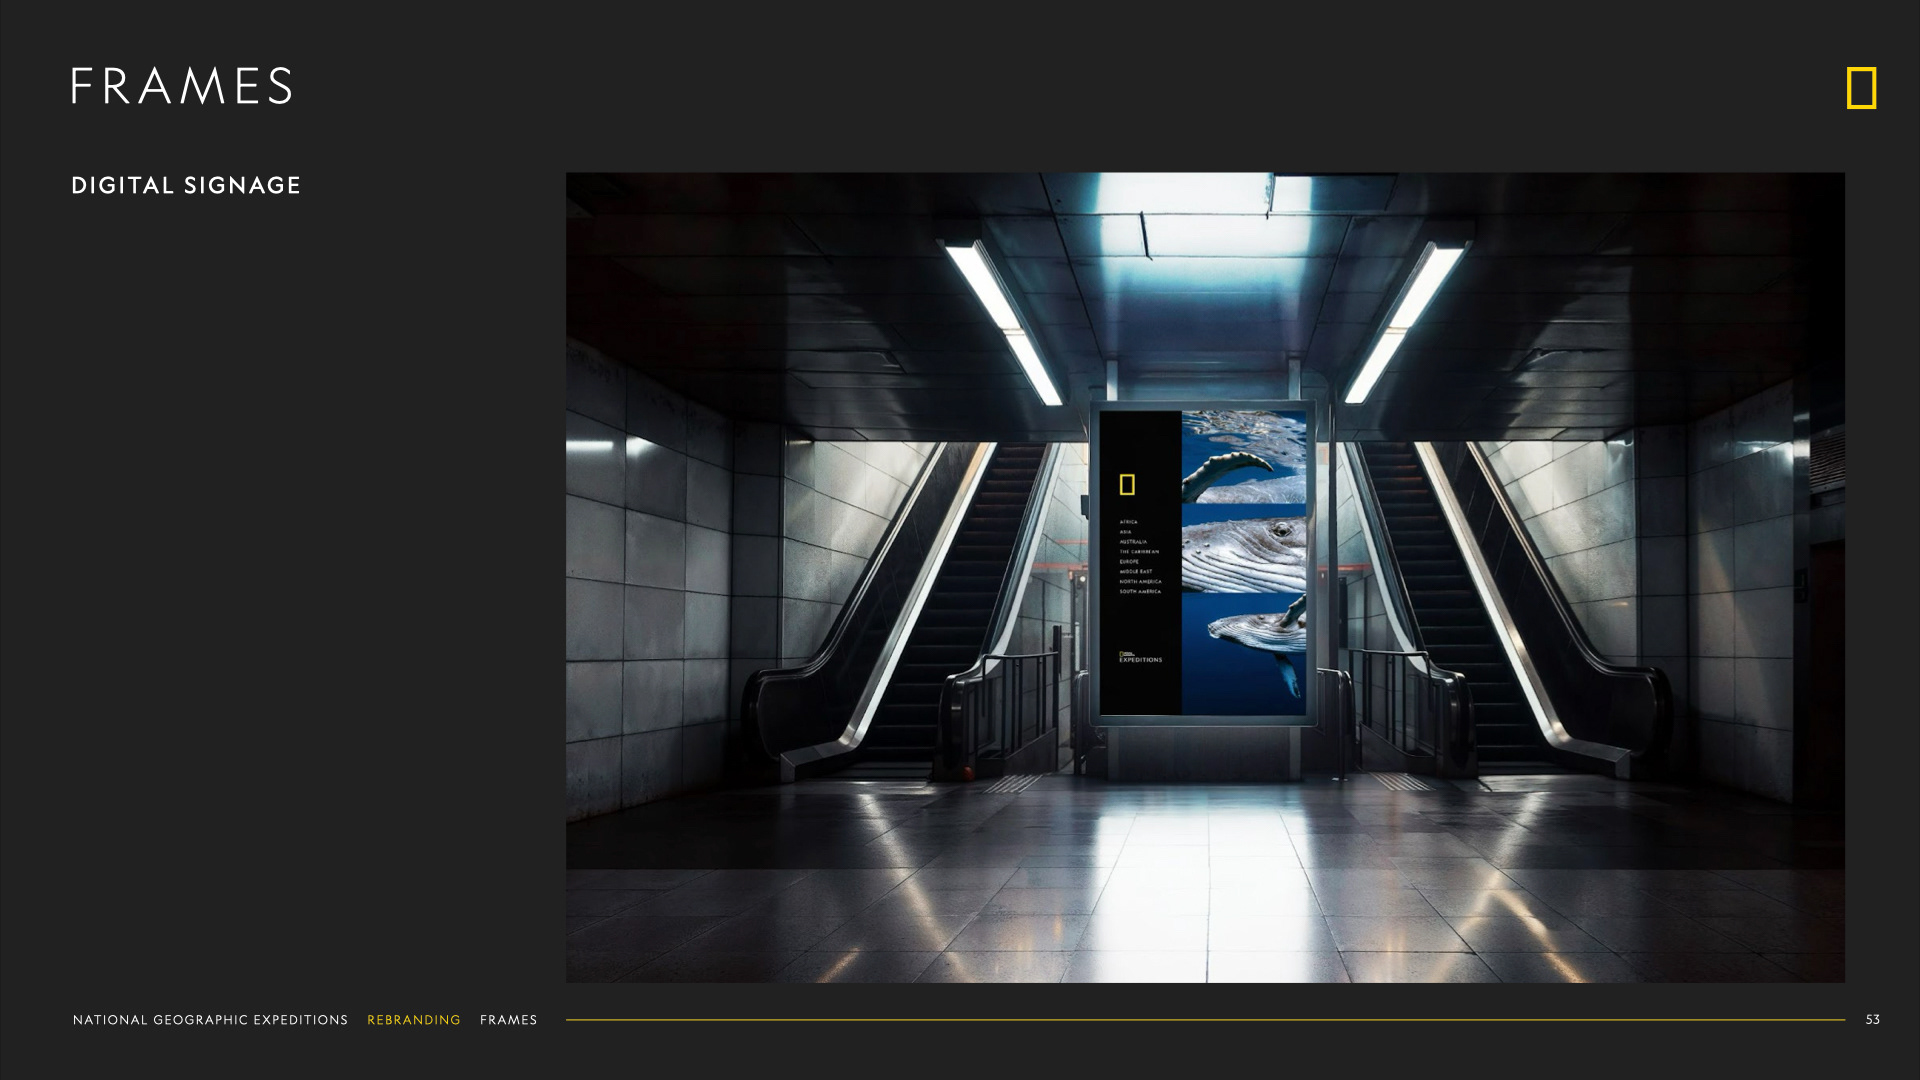The height and width of the screenshot is (1080, 1920).
Task: Click the yellow frame logo on the poster
Action: 1127,485
